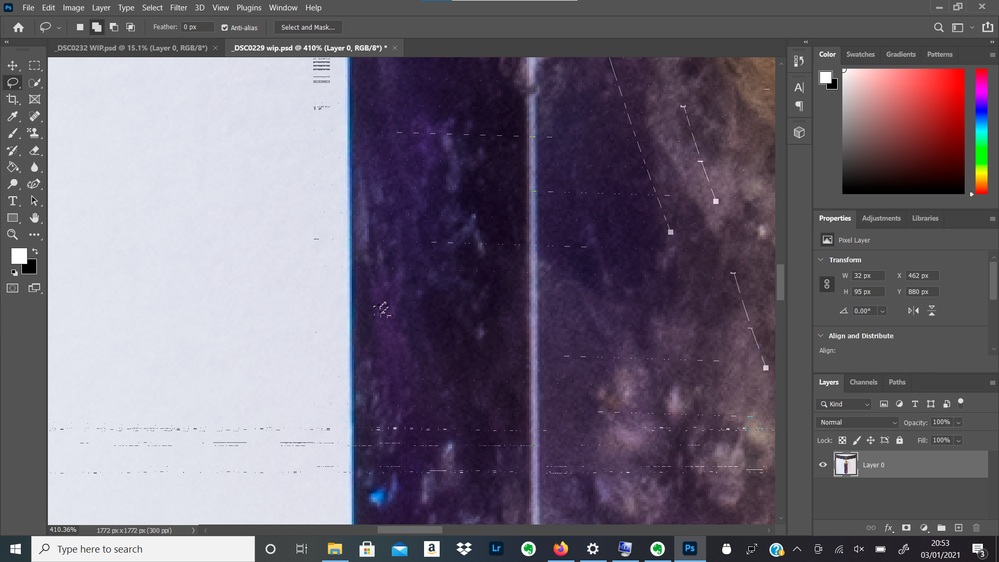999x562 pixels.
Task: Select the Move tool
Action: (12, 66)
